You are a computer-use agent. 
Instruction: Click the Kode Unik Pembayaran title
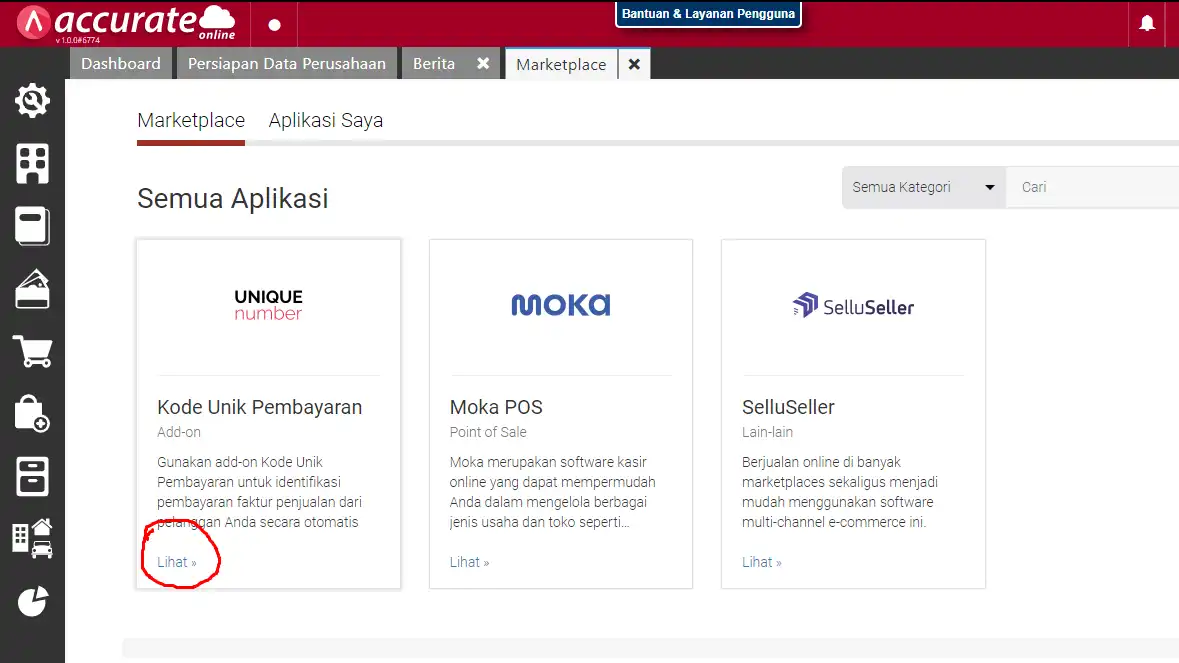259,407
